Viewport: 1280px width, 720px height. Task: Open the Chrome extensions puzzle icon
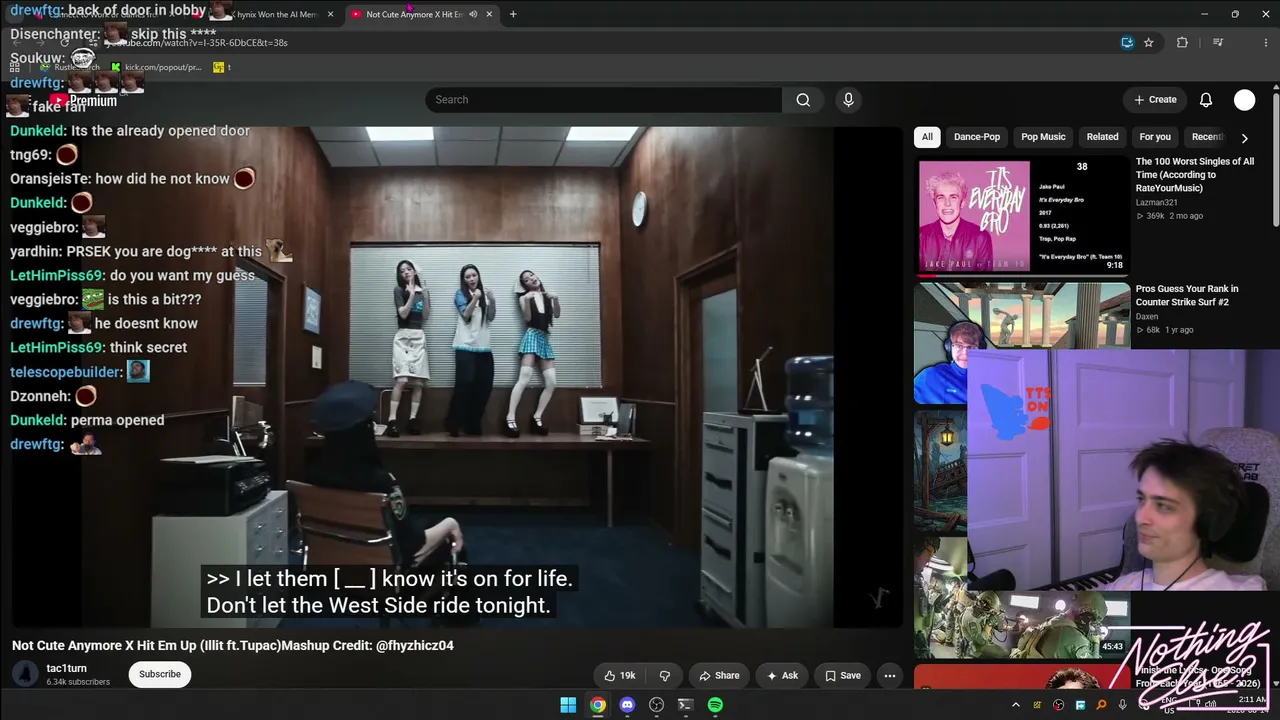coord(1182,43)
